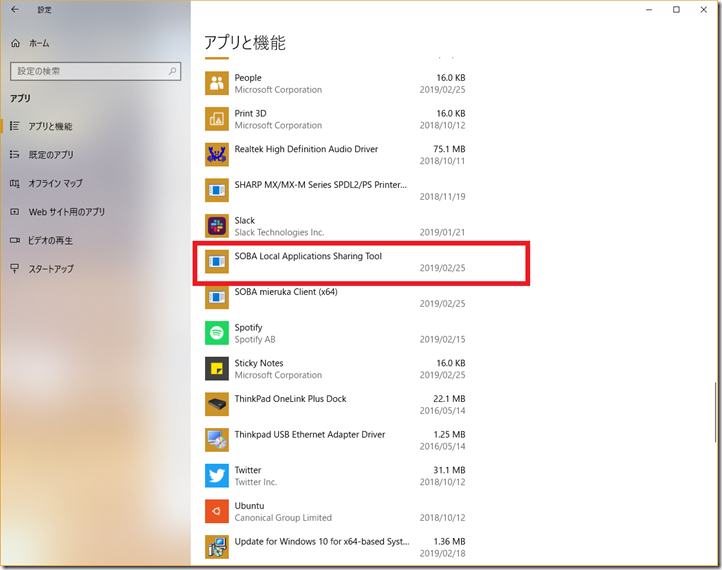Select Thinkpad USB Ethernet Adapter Driver icon

(x=216, y=440)
